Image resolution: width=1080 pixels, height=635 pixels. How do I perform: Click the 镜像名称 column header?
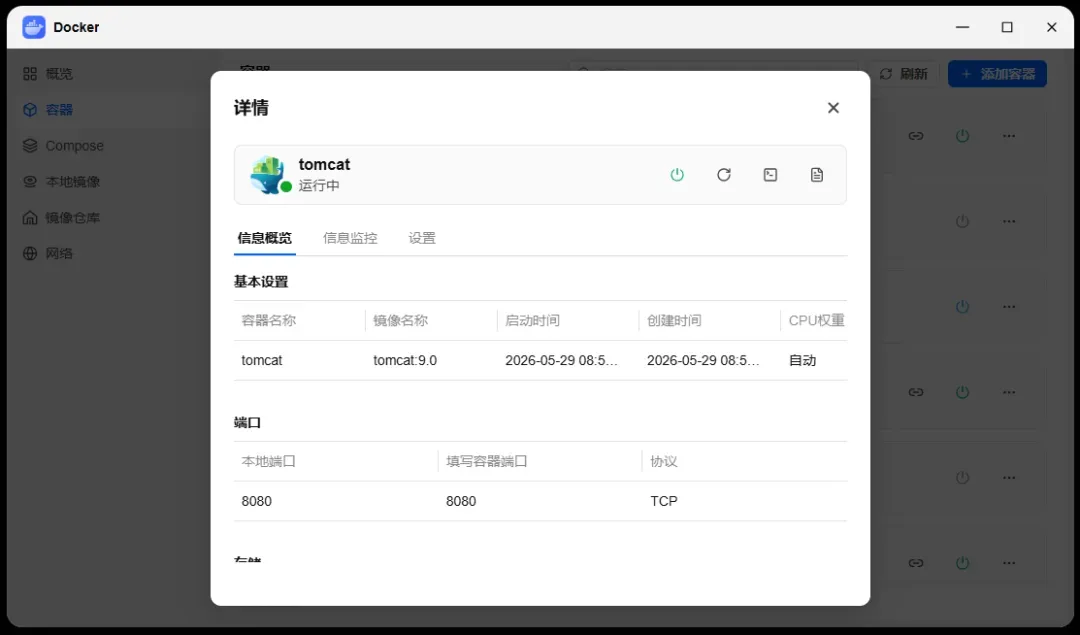coord(400,320)
